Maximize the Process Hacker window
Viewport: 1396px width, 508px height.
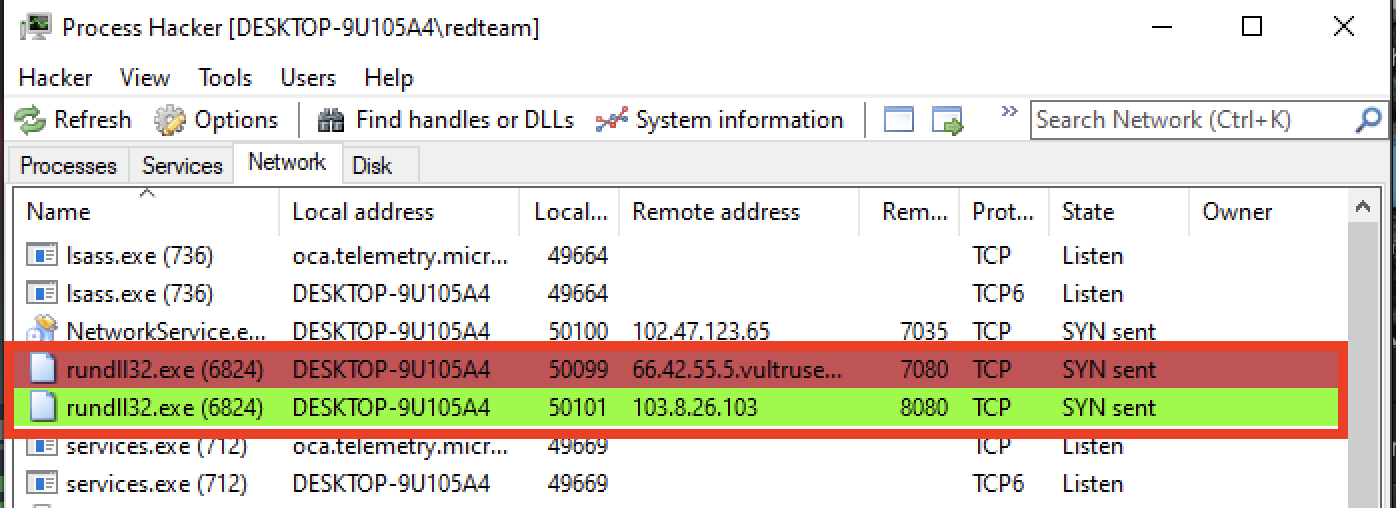coord(1252,27)
